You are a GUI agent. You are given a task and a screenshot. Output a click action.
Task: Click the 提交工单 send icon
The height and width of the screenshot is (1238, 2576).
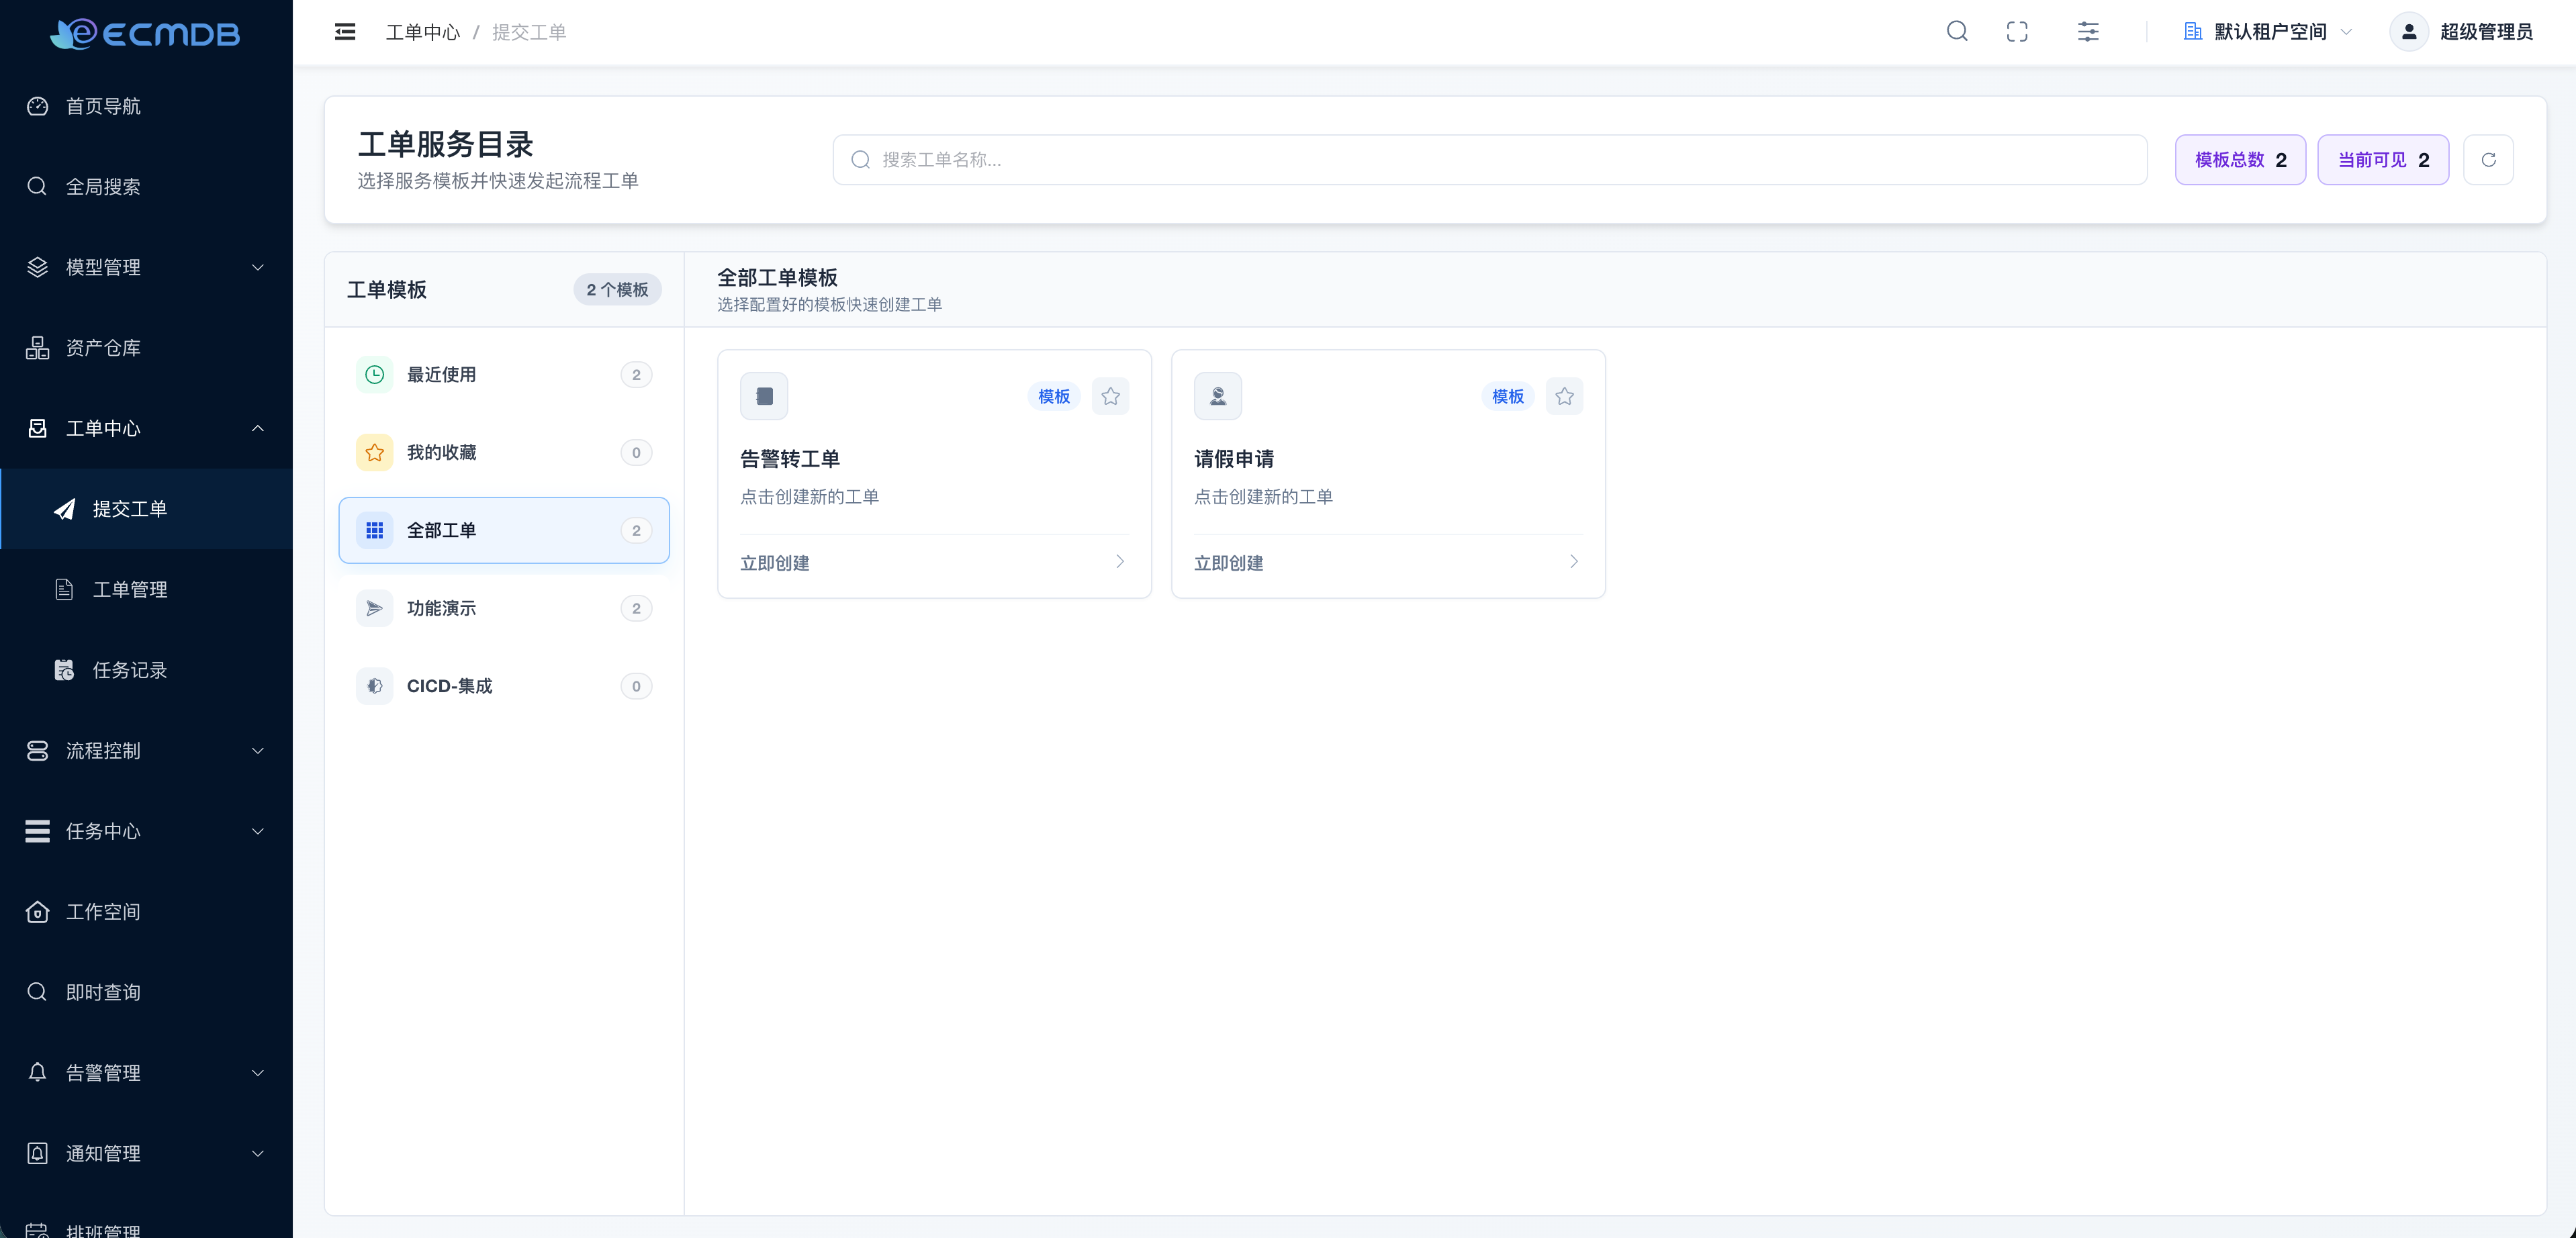[x=64, y=509]
